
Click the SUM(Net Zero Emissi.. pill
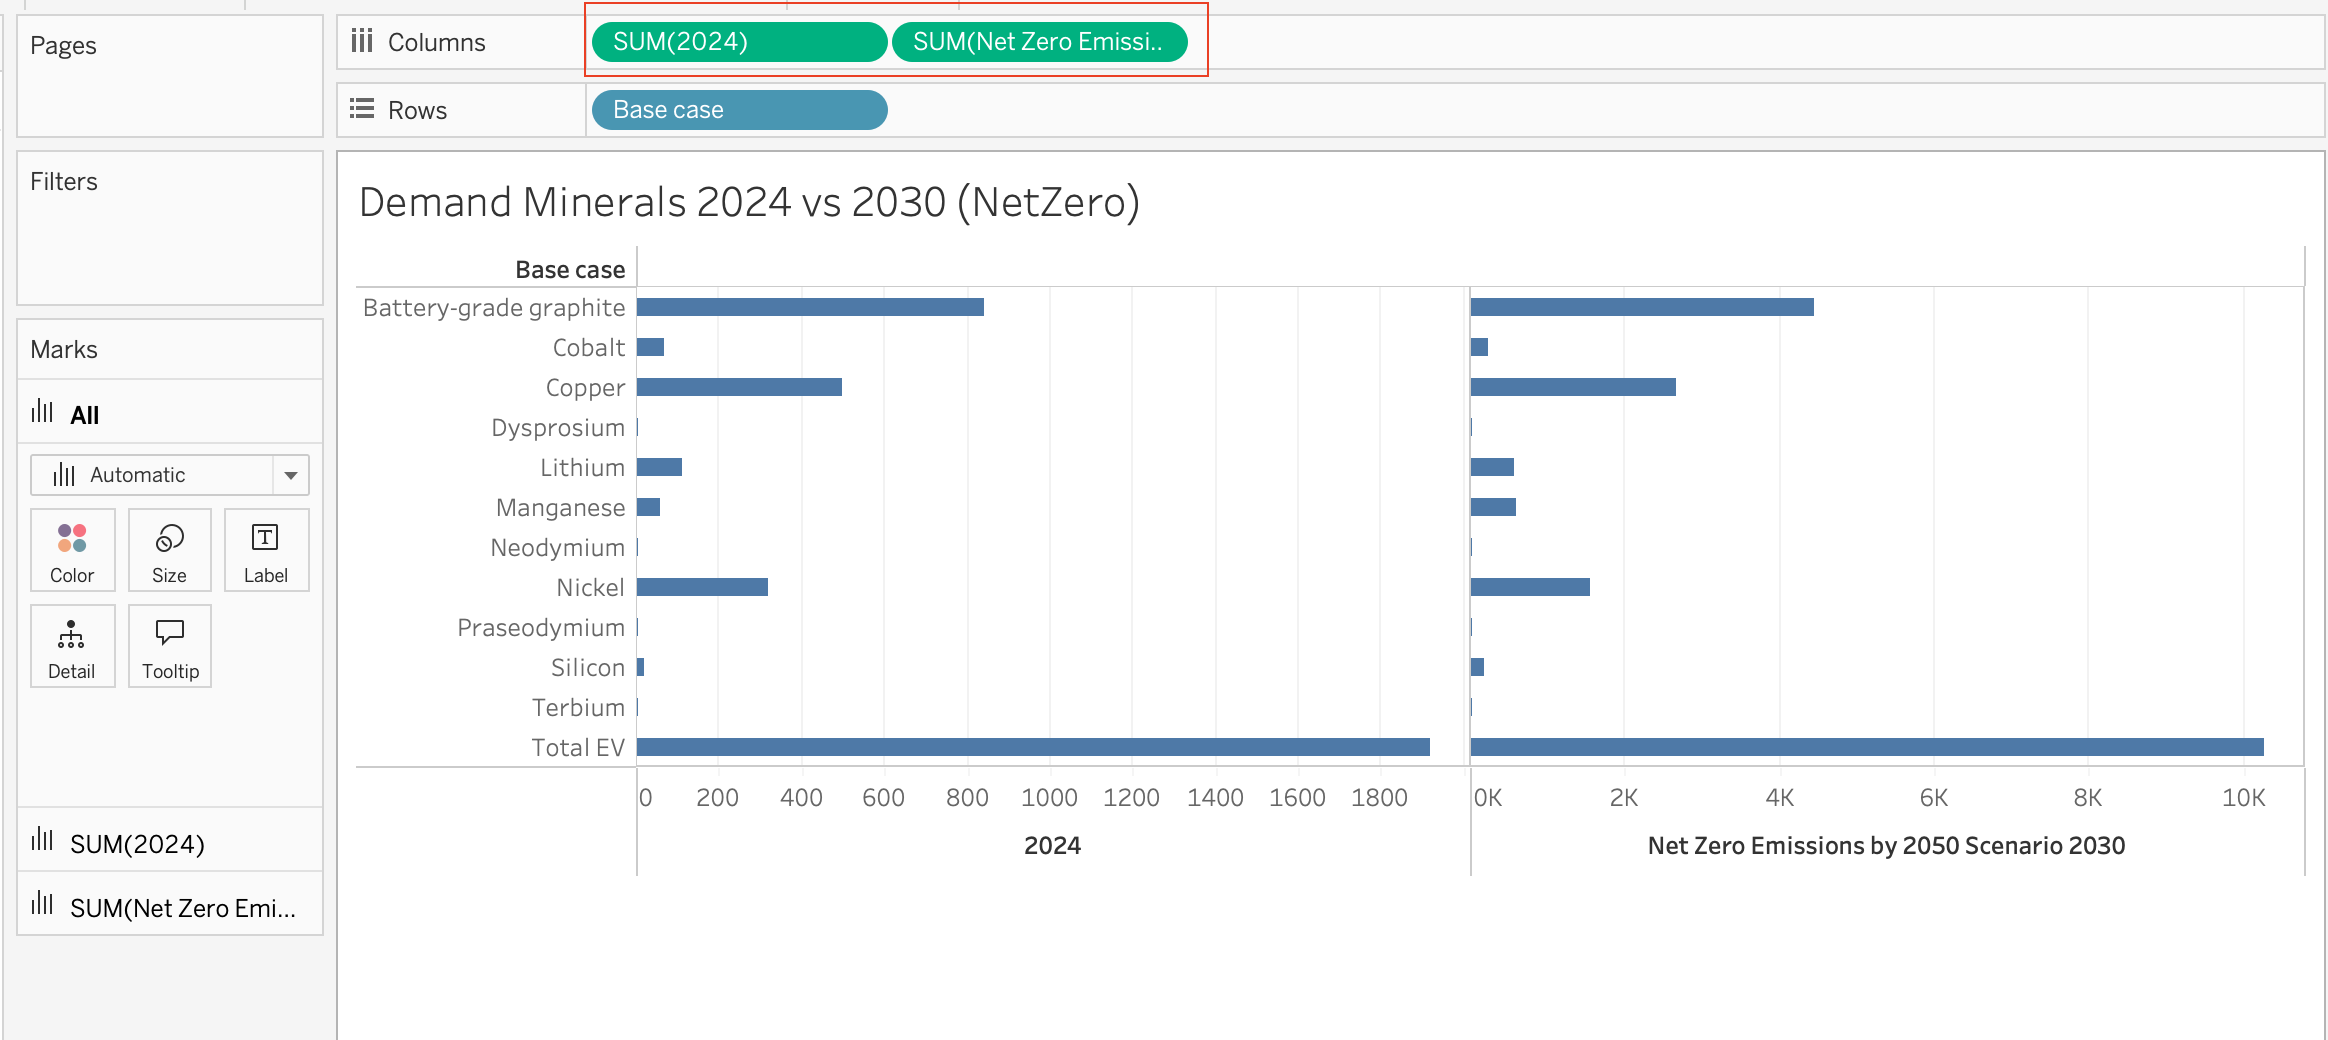(x=1039, y=42)
